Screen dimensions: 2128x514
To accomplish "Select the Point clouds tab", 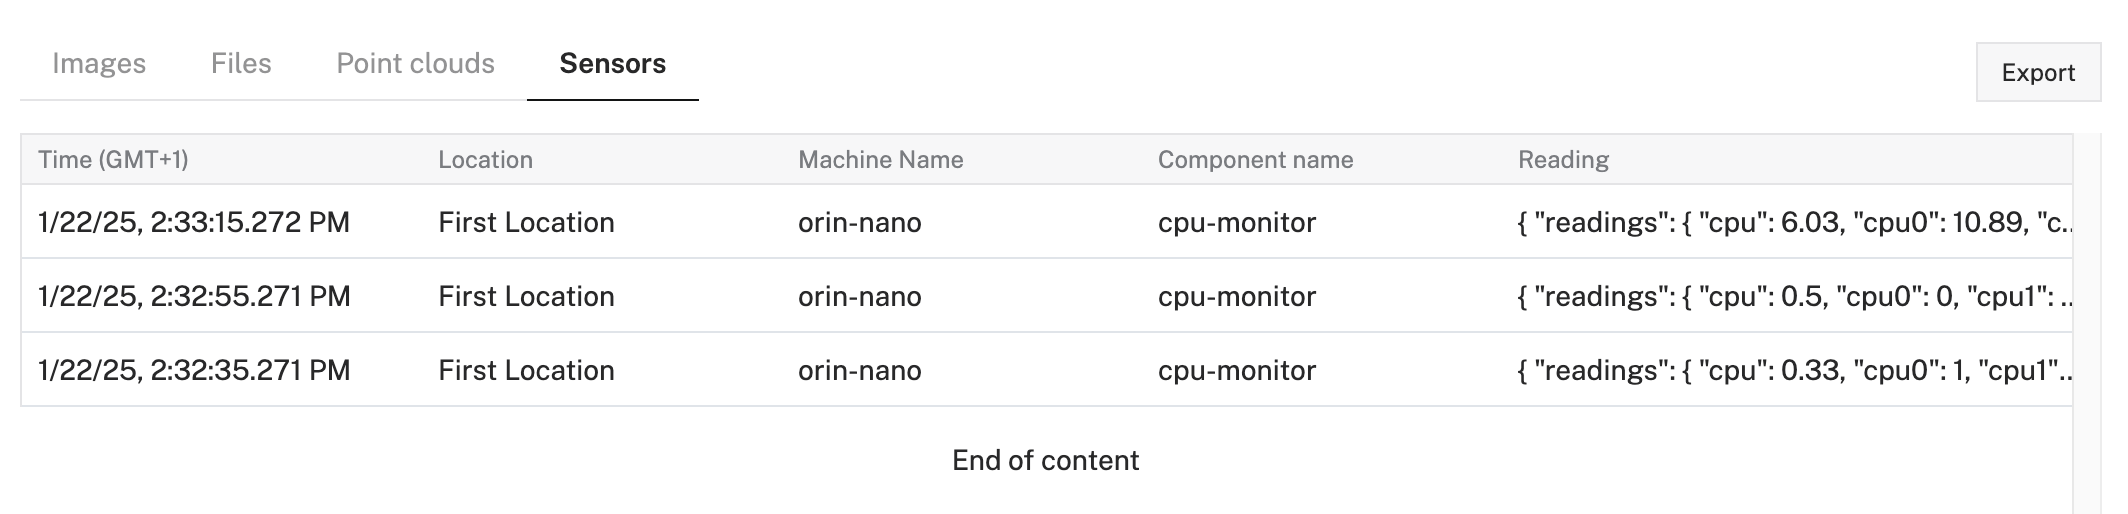I will pos(415,64).
